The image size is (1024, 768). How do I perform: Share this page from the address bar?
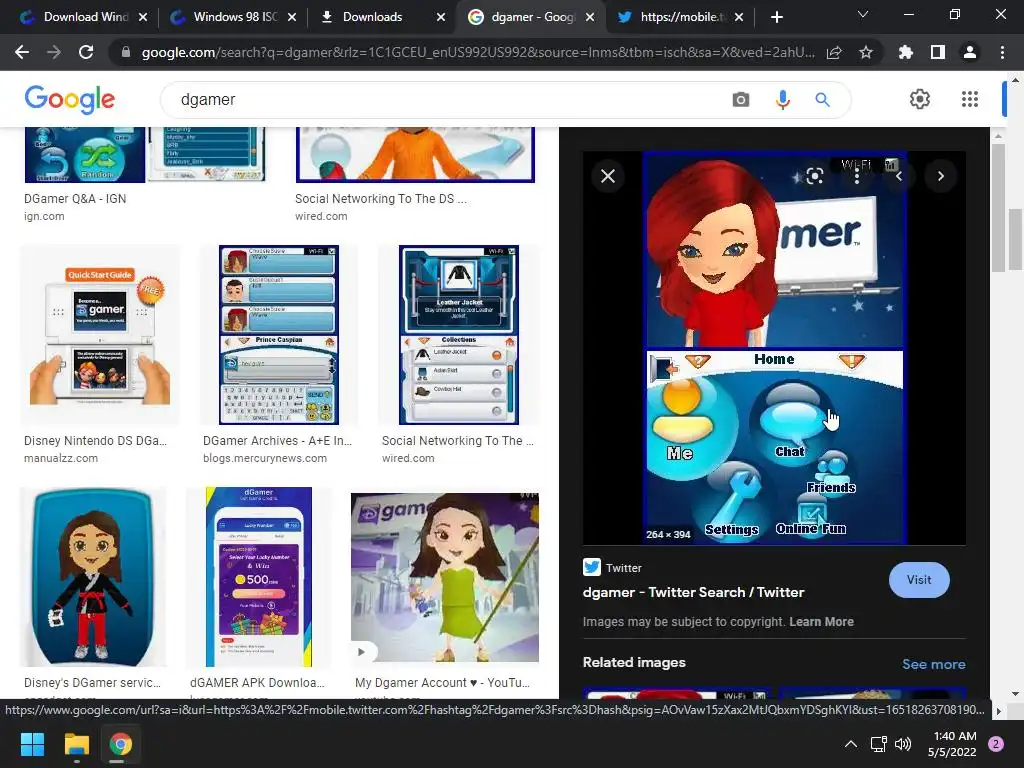(x=834, y=52)
